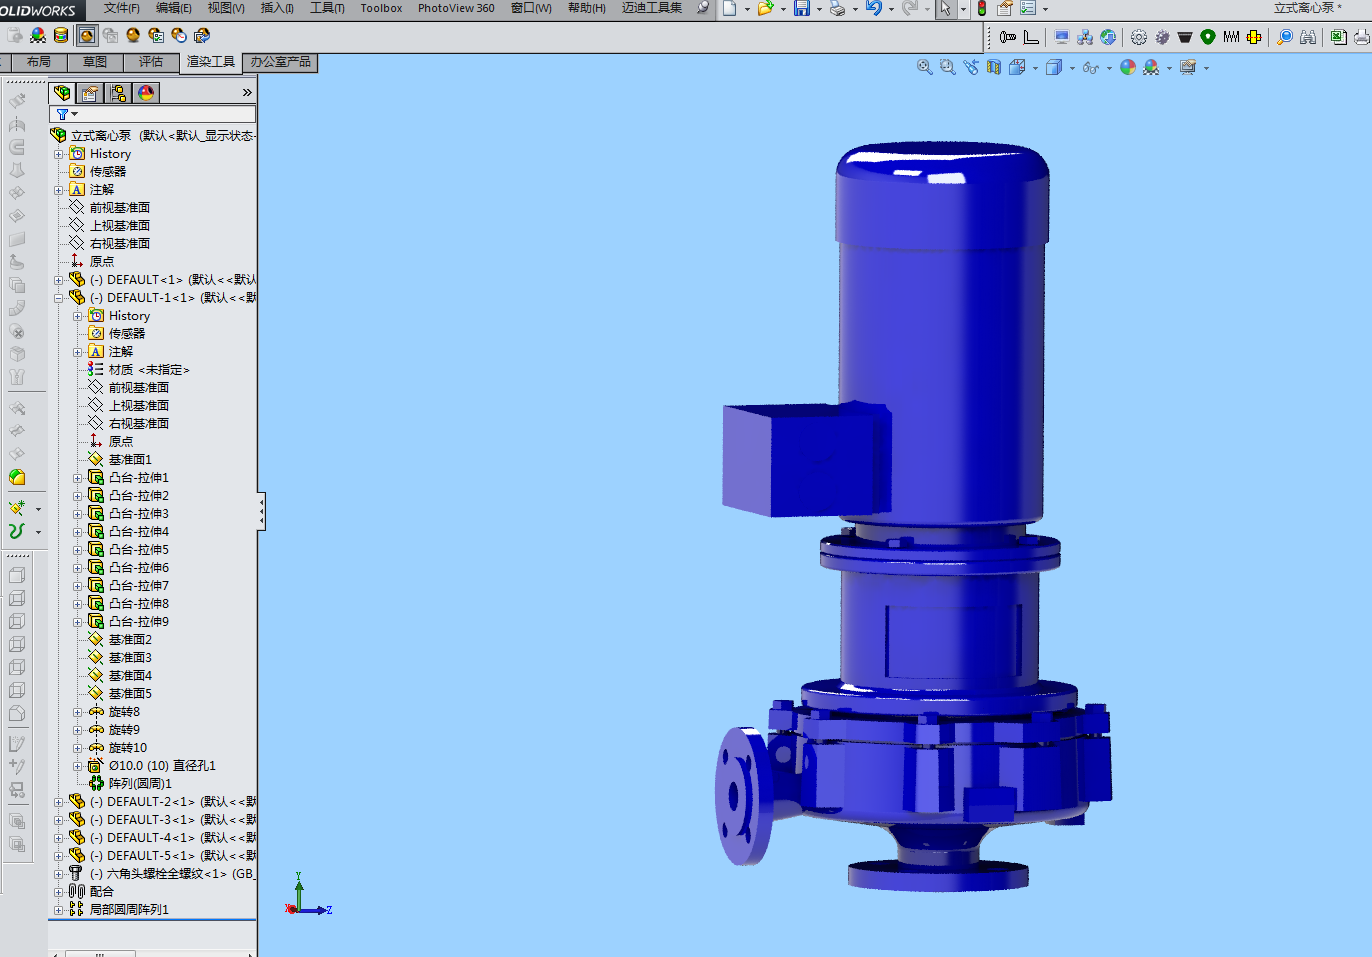Click the side panel collapse handle
Screen dimensions: 1372x957
(261, 511)
